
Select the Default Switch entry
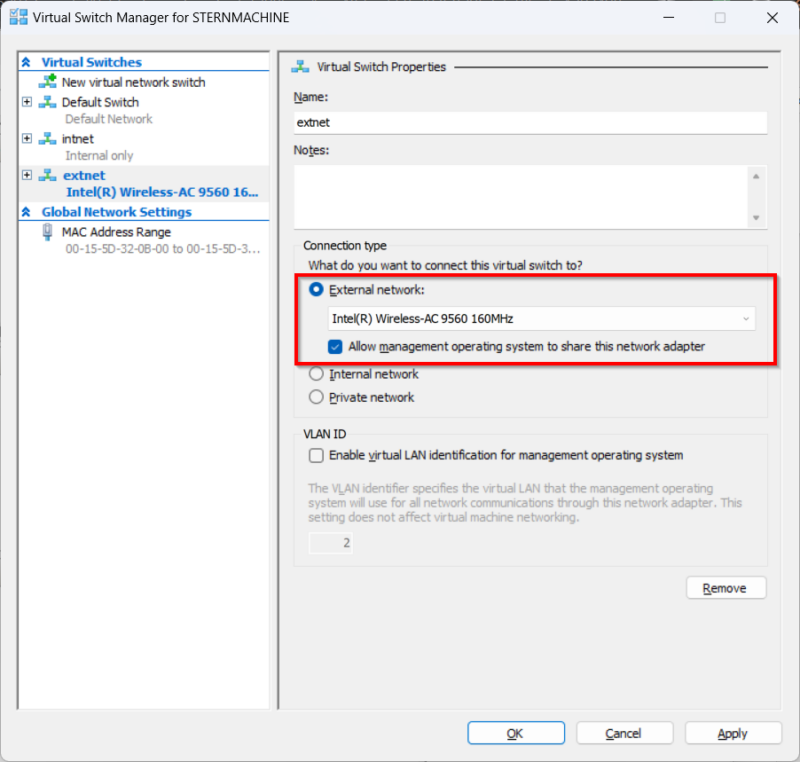(100, 102)
